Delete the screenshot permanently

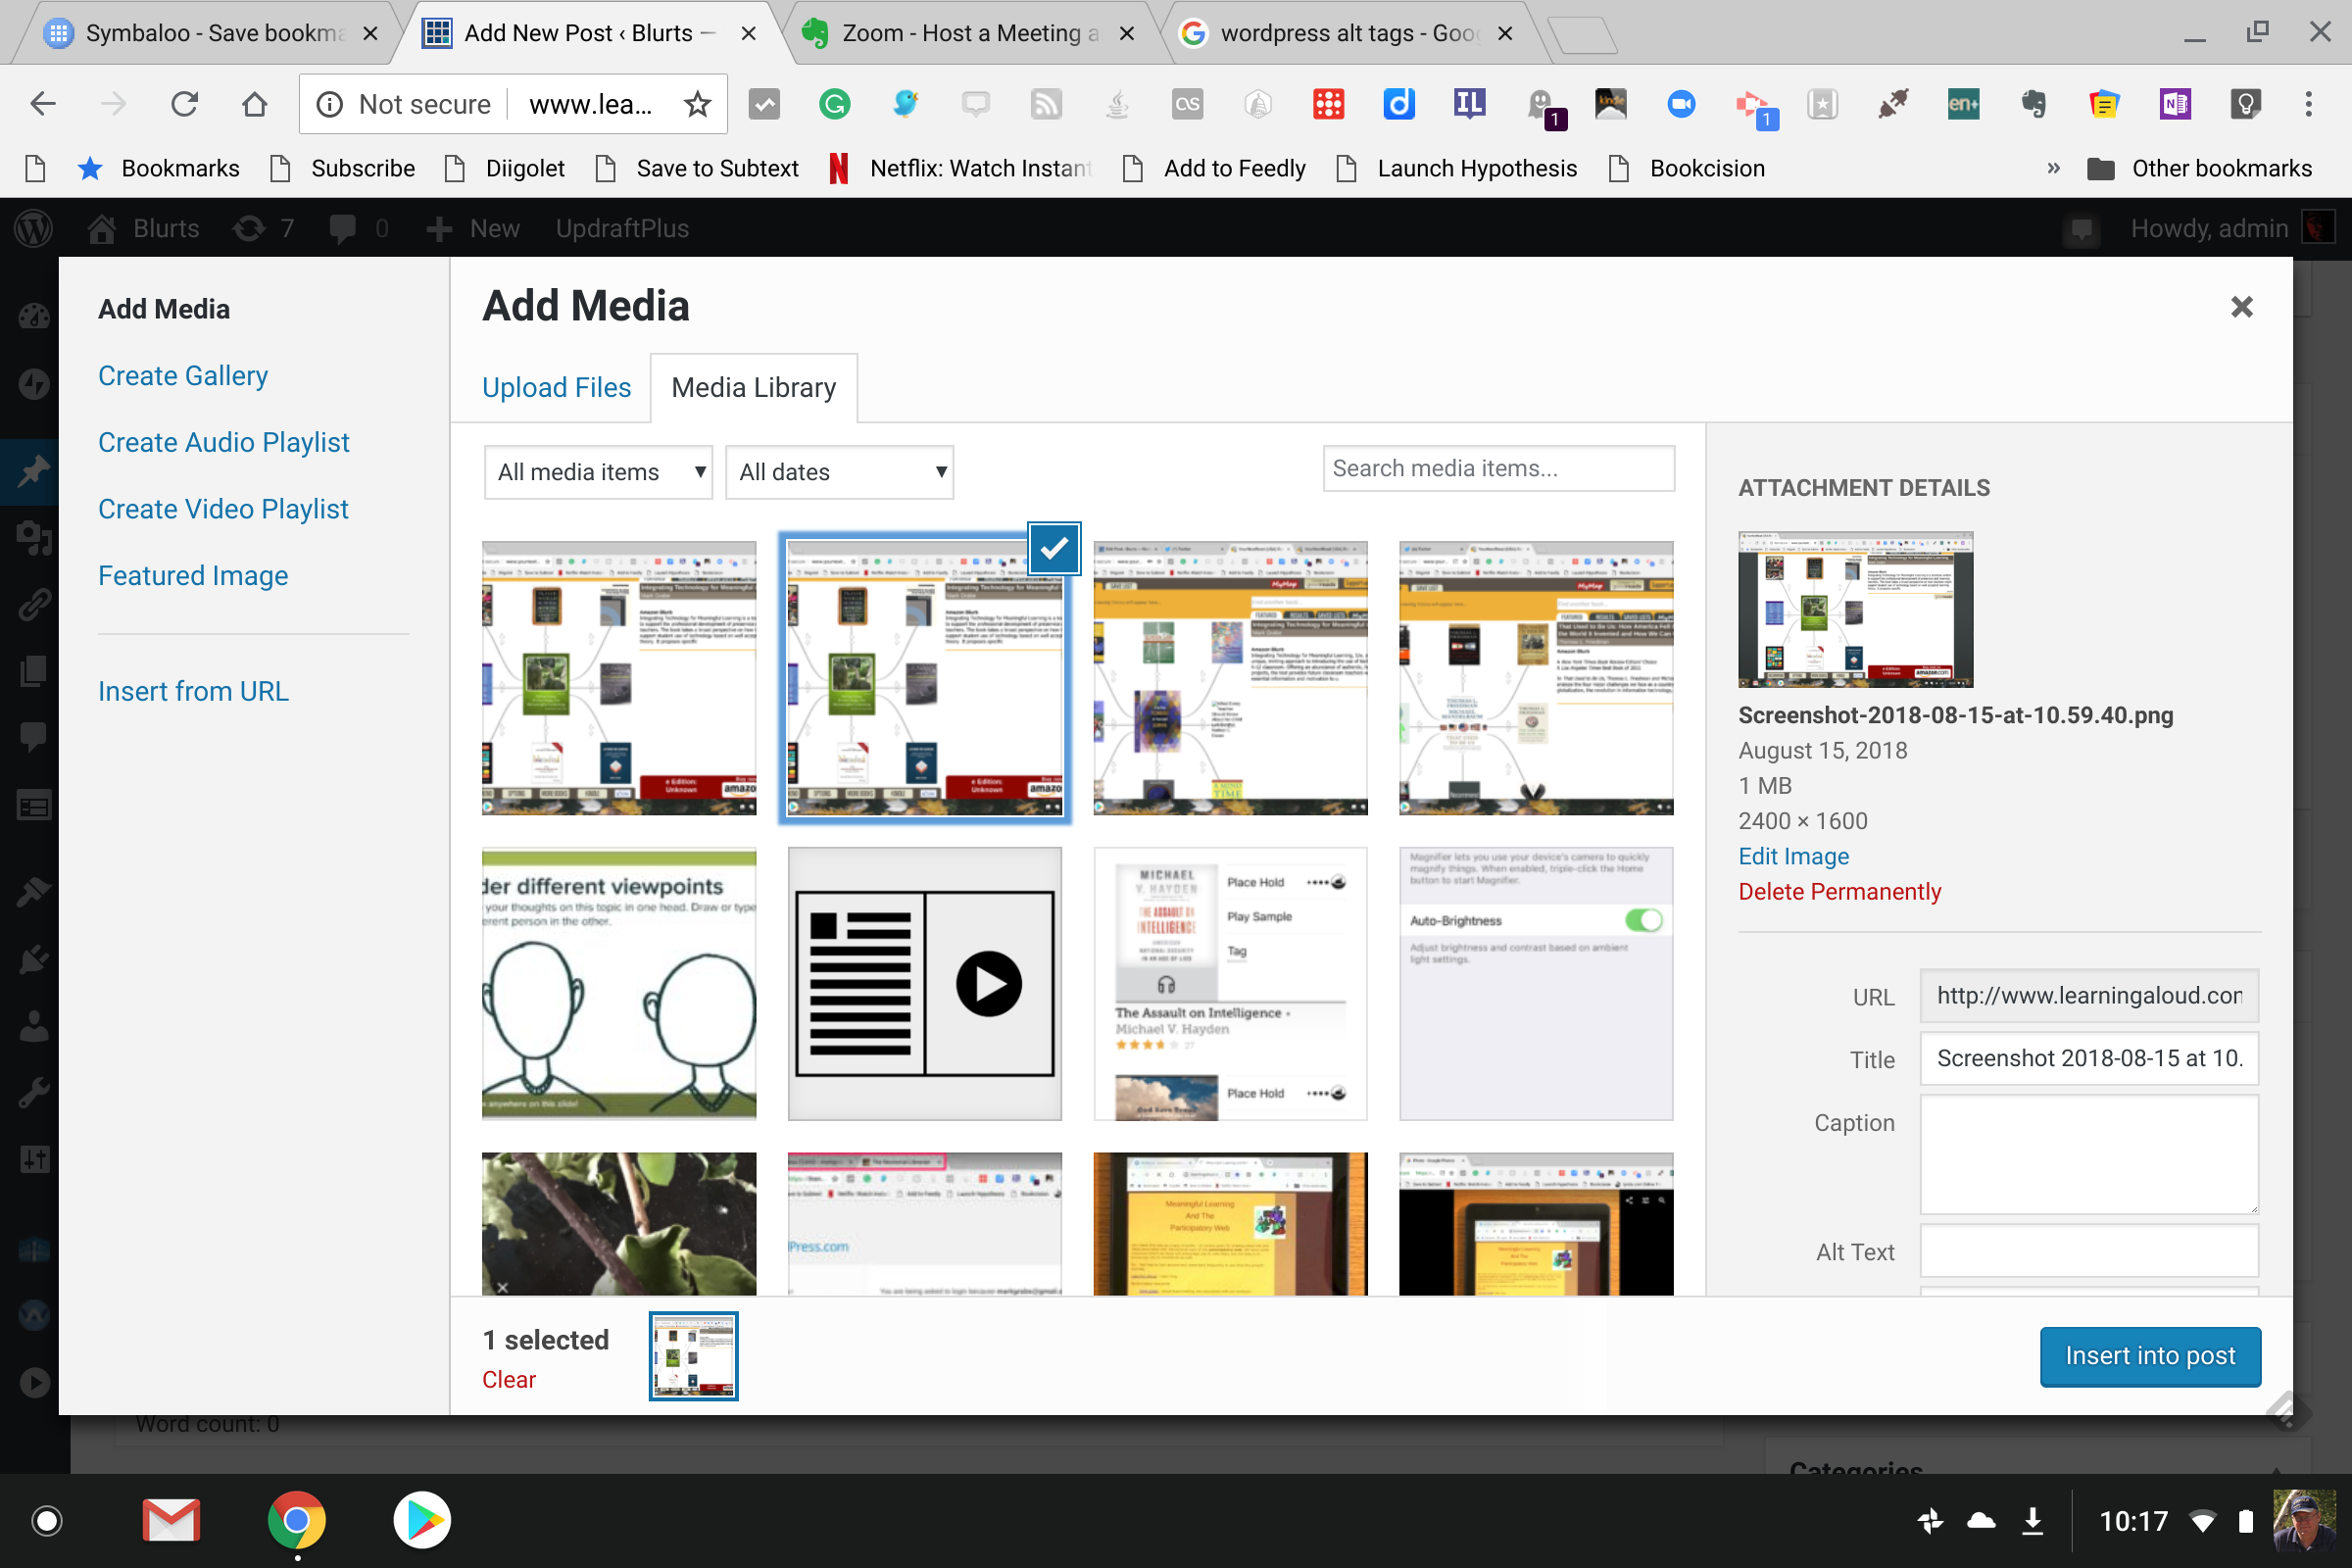[x=1840, y=891]
